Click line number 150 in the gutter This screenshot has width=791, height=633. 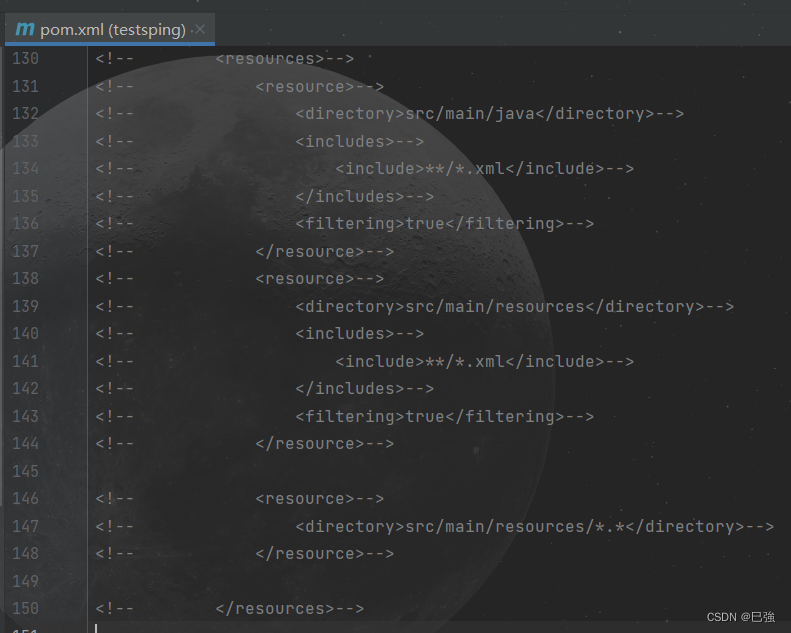[x=25, y=608]
